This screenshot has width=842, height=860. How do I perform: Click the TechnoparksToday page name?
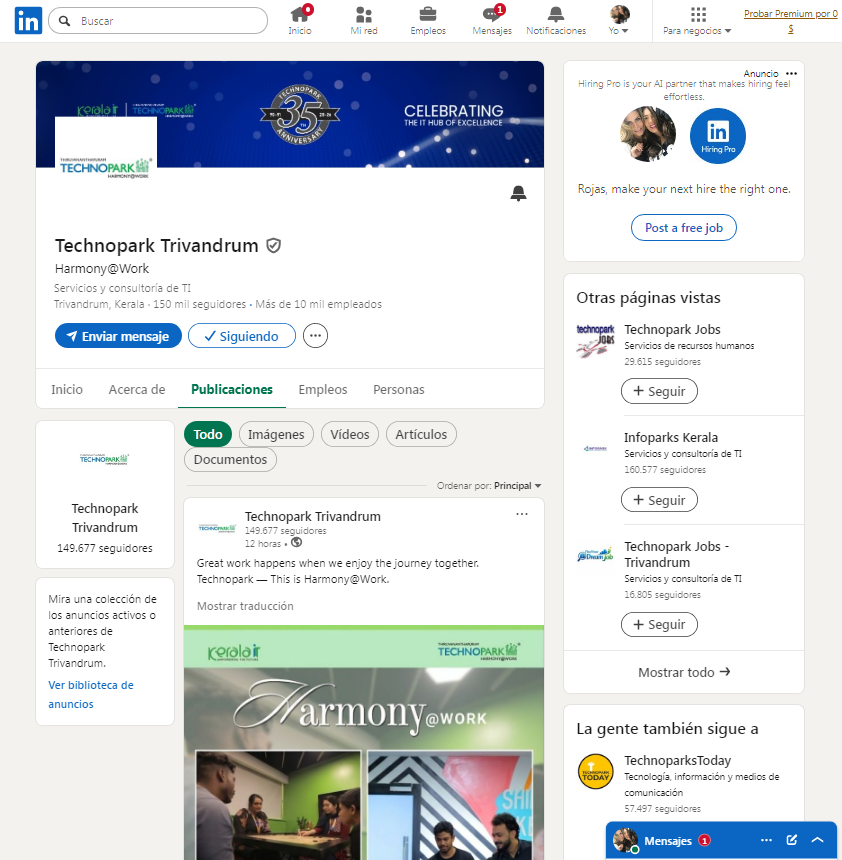[677, 760]
